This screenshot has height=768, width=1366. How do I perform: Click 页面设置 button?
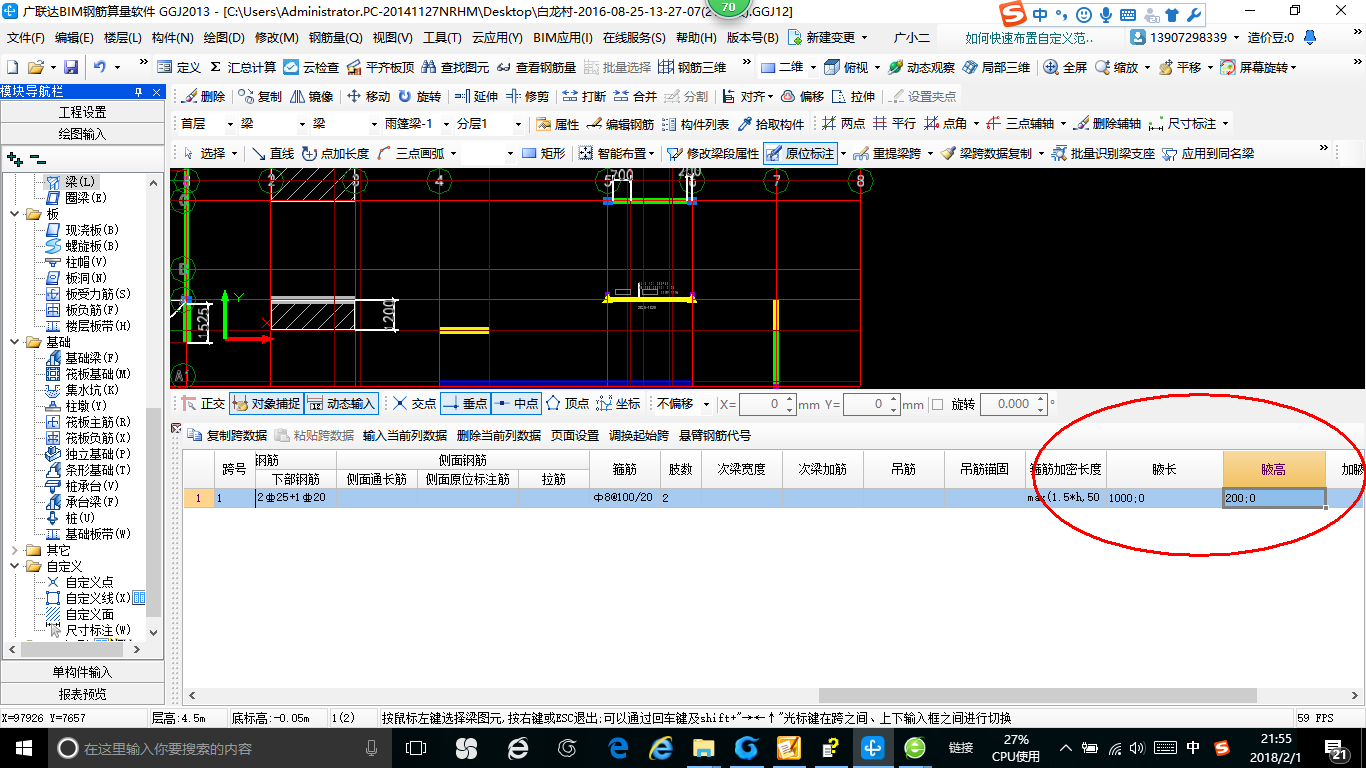point(574,436)
